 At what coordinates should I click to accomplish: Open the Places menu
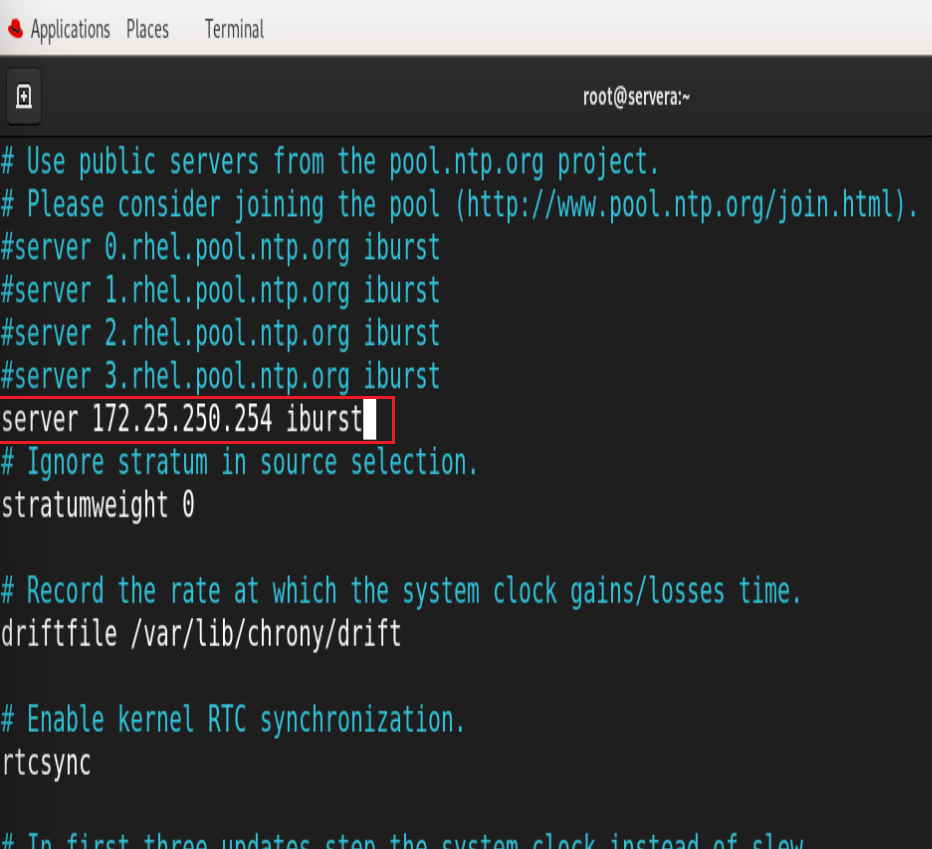coord(147,29)
